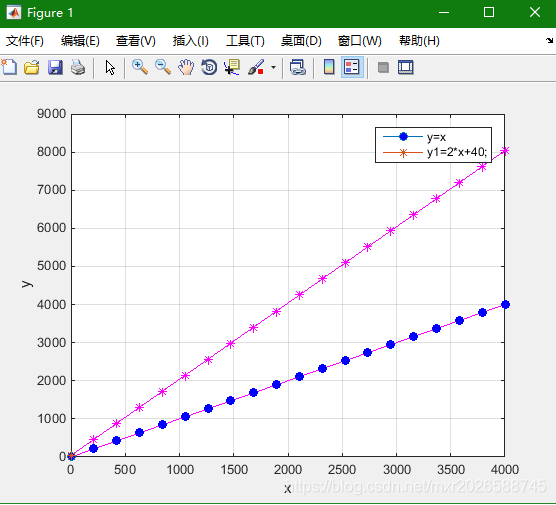Expand the brush color dropdown arrow
556x505 pixels.
click(273, 67)
